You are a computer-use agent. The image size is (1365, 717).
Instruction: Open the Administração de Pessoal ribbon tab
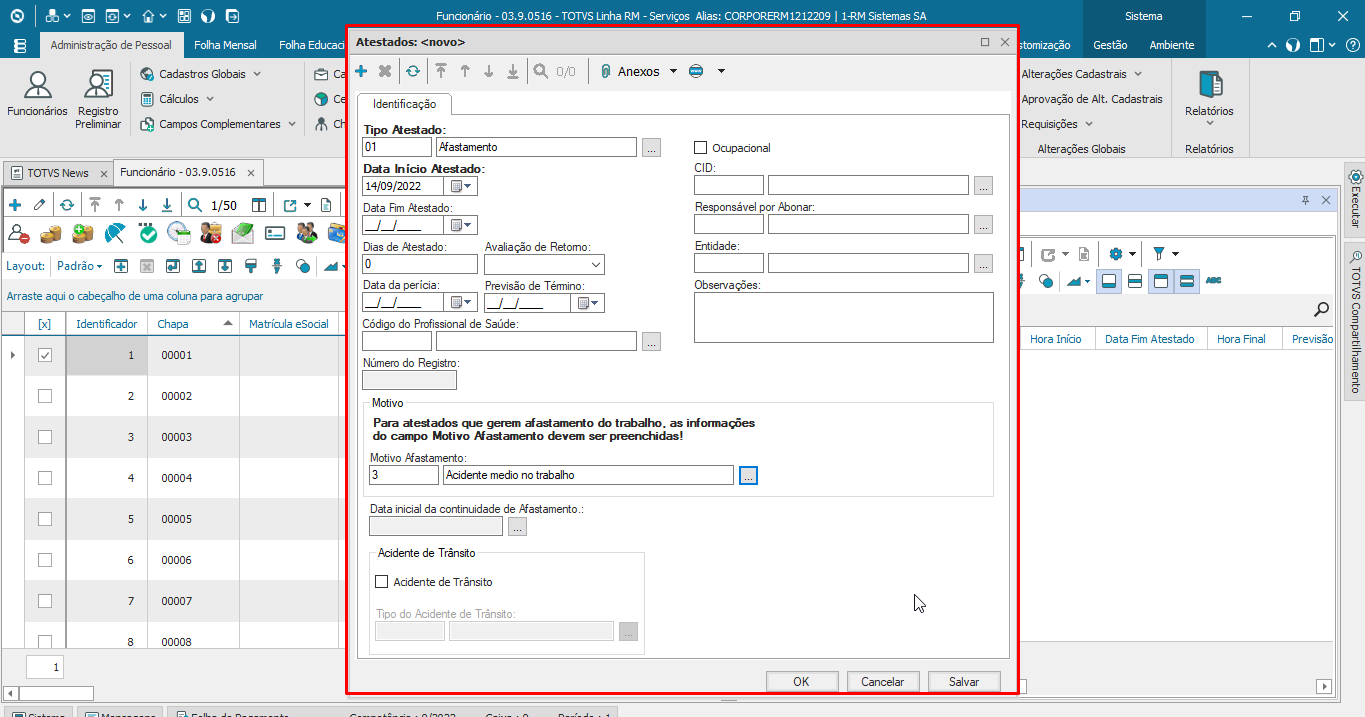111,45
